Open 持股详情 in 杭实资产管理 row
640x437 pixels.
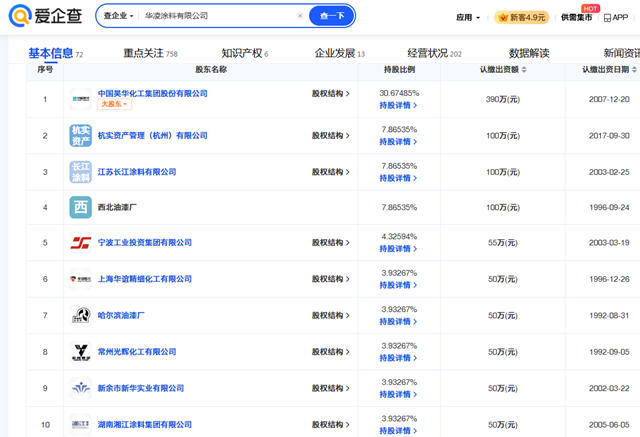[x=398, y=142]
